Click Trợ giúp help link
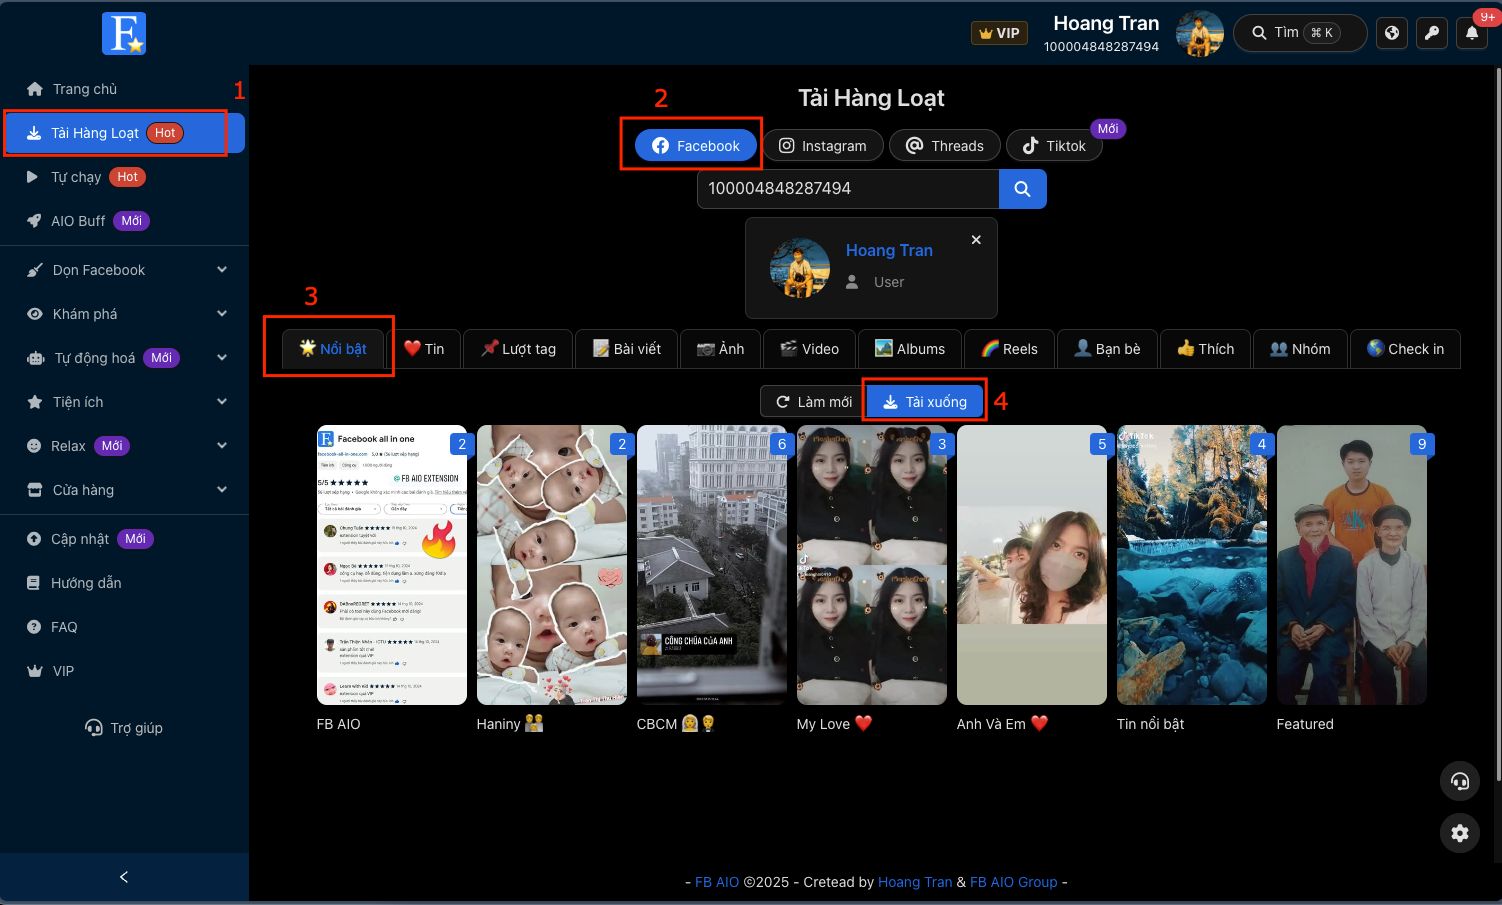Screen dimensions: 1502x905 [124, 728]
